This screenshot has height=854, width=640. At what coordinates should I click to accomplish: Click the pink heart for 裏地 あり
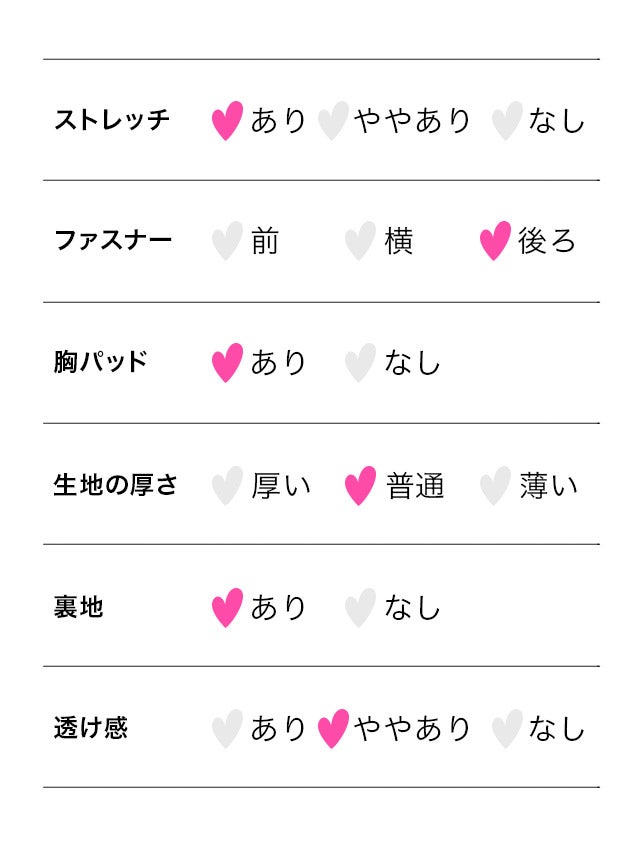click(227, 608)
